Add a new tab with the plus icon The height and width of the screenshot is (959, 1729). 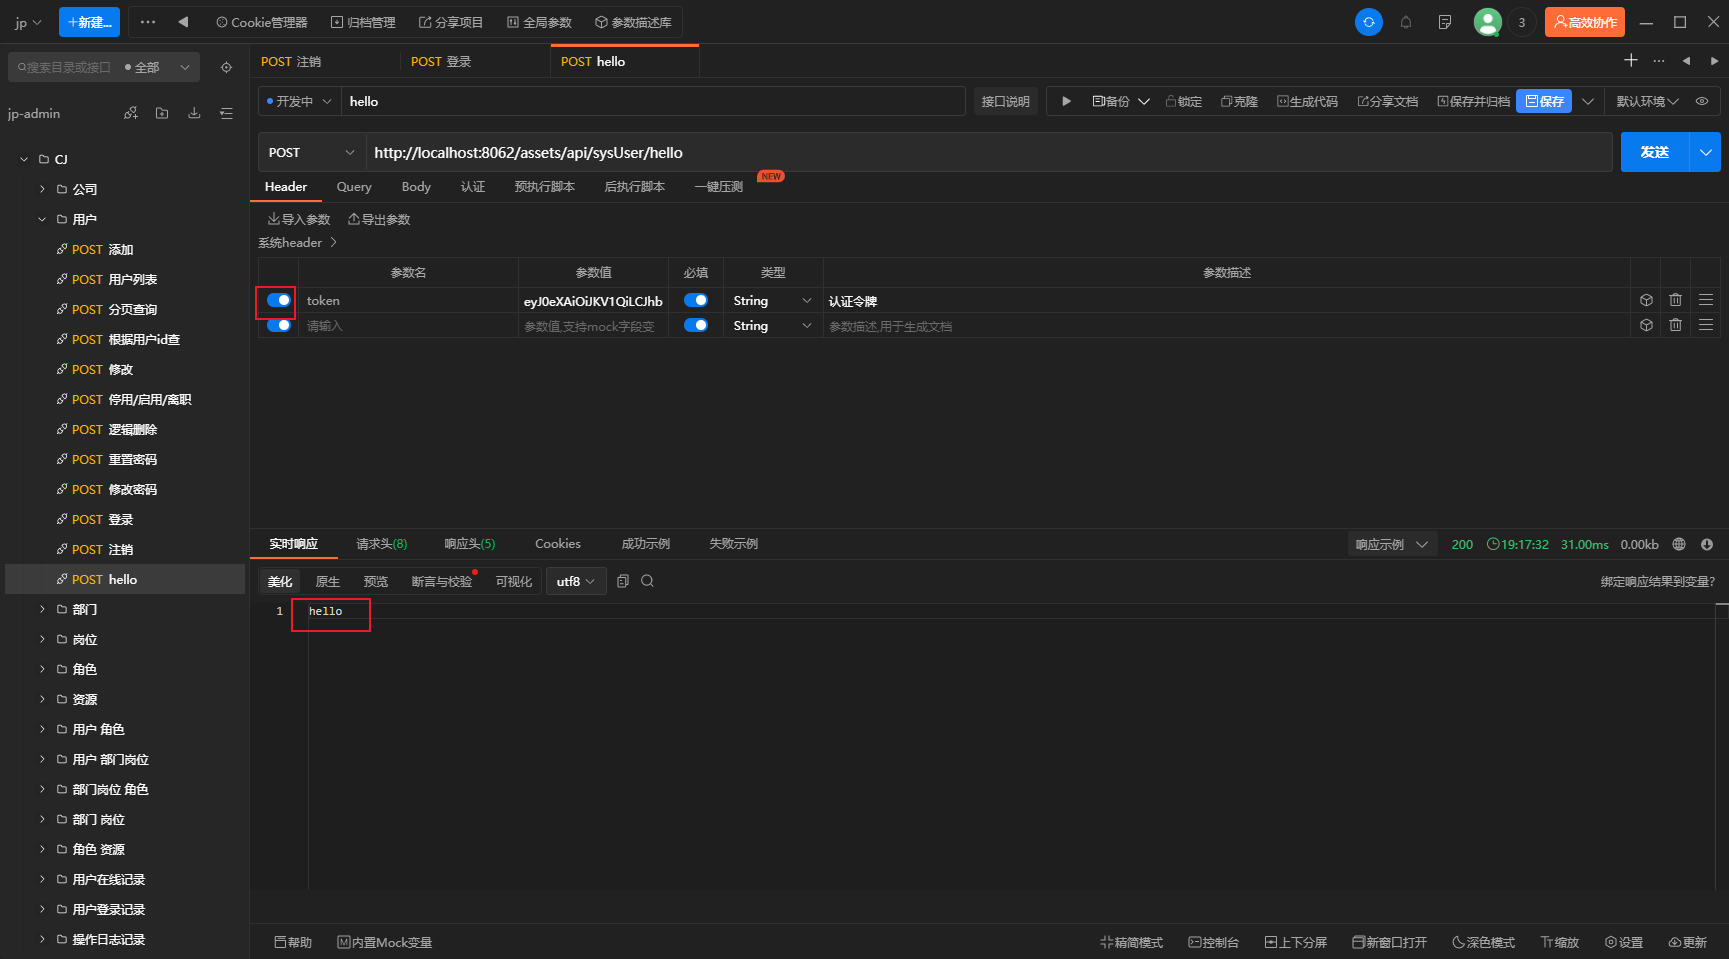tap(1631, 61)
